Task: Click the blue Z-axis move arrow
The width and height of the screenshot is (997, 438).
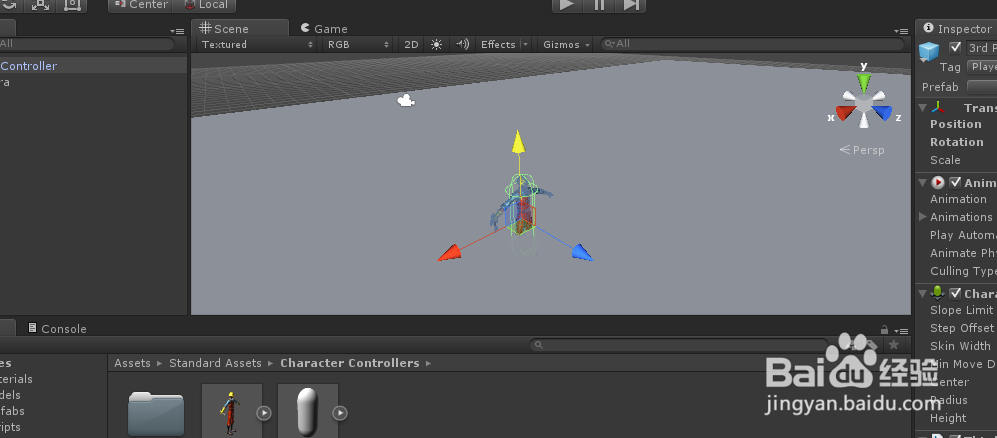Action: click(582, 252)
